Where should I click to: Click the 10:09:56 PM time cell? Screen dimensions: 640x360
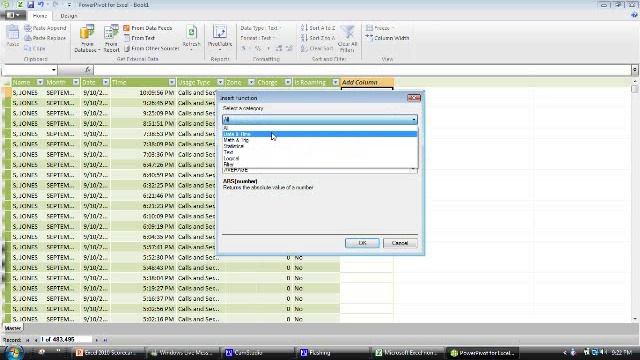[x=143, y=93]
